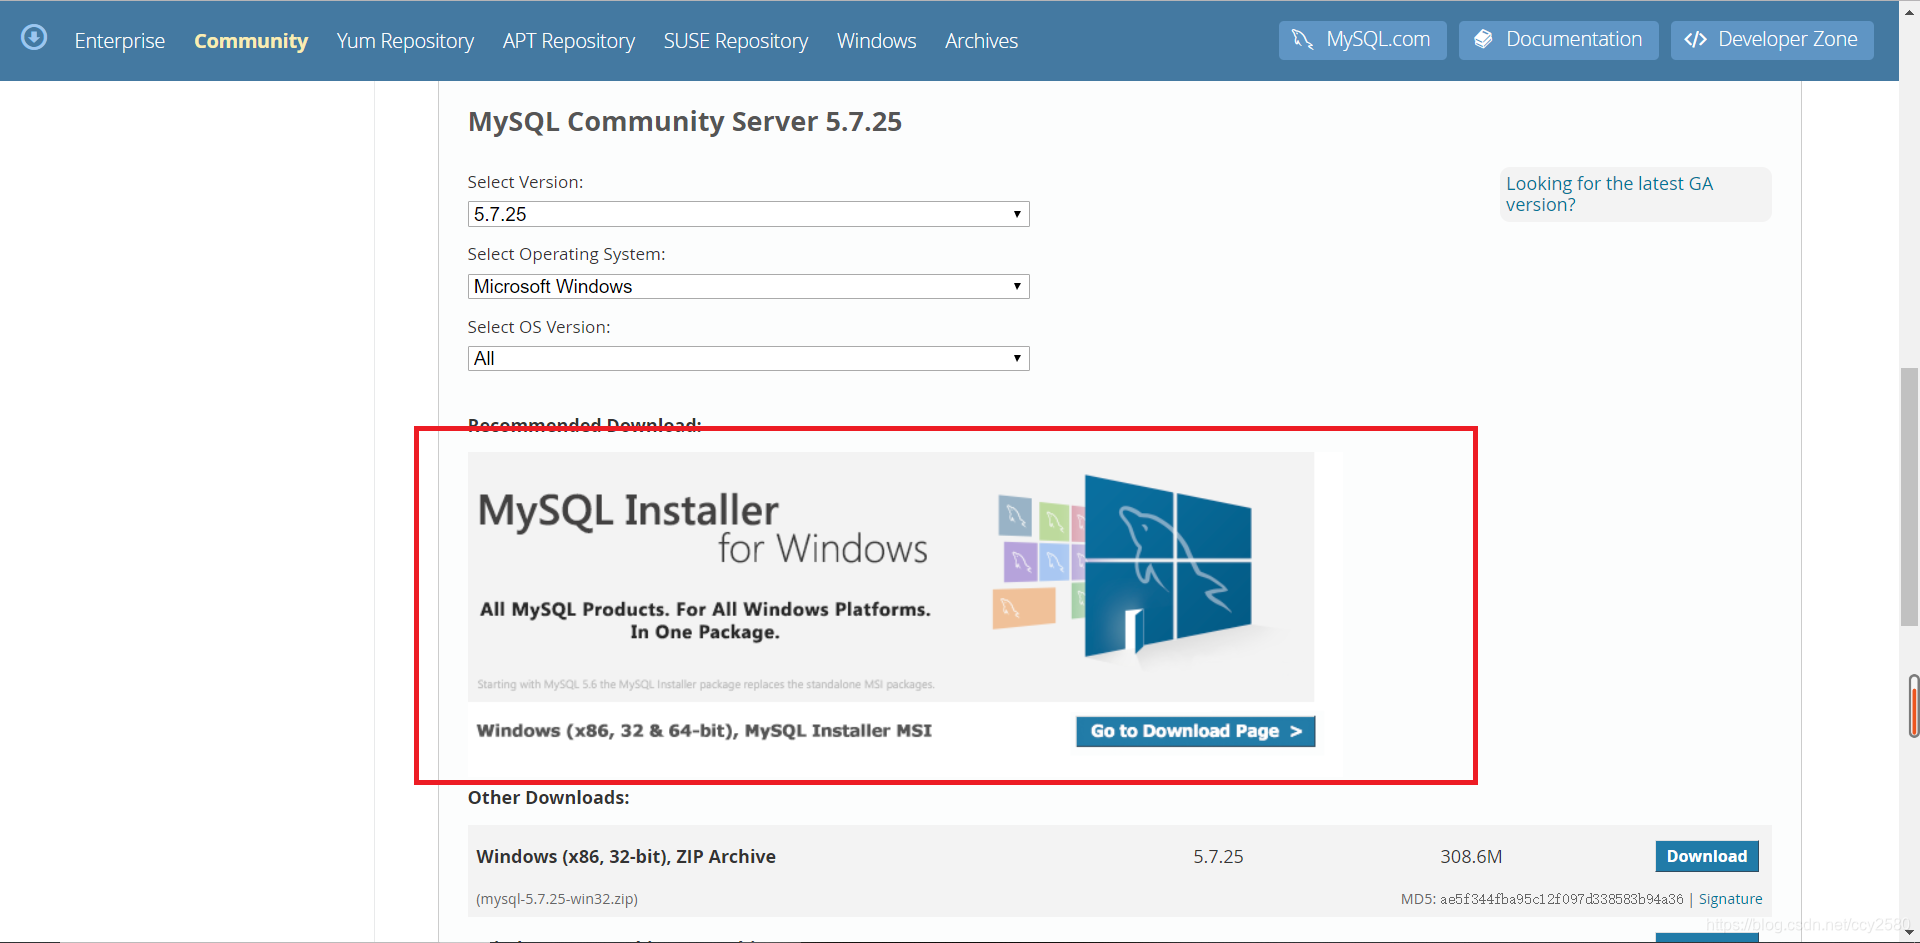Image resolution: width=1920 pixels, height=943 pixels.
Task: Click the MySQL Installer for Windows banner
Action: point(891,577)
